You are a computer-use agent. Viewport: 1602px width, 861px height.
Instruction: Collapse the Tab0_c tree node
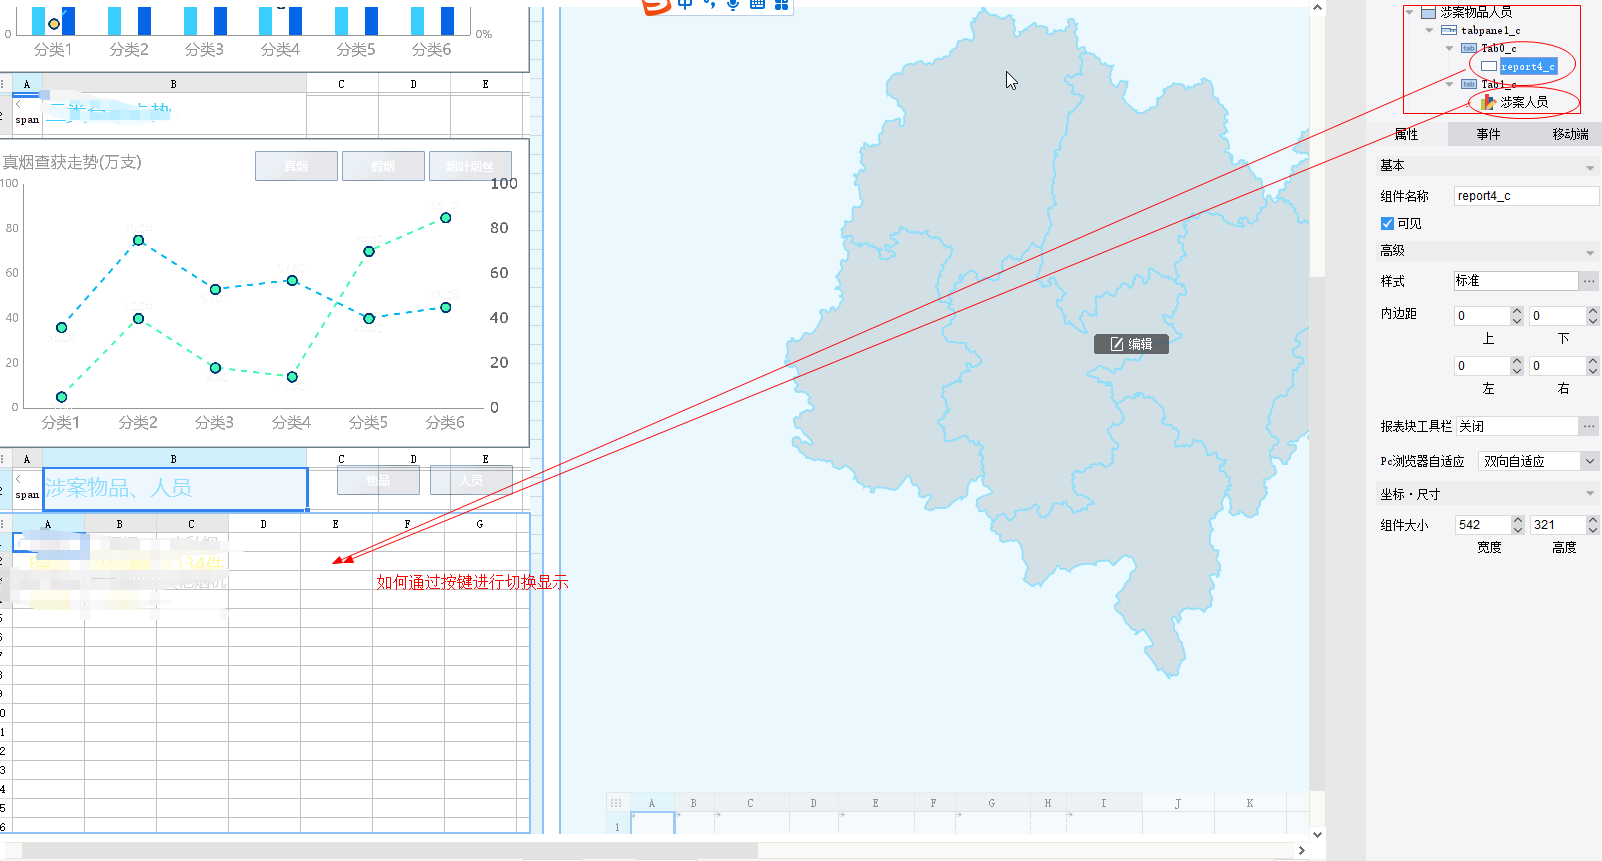[1449, 48]
